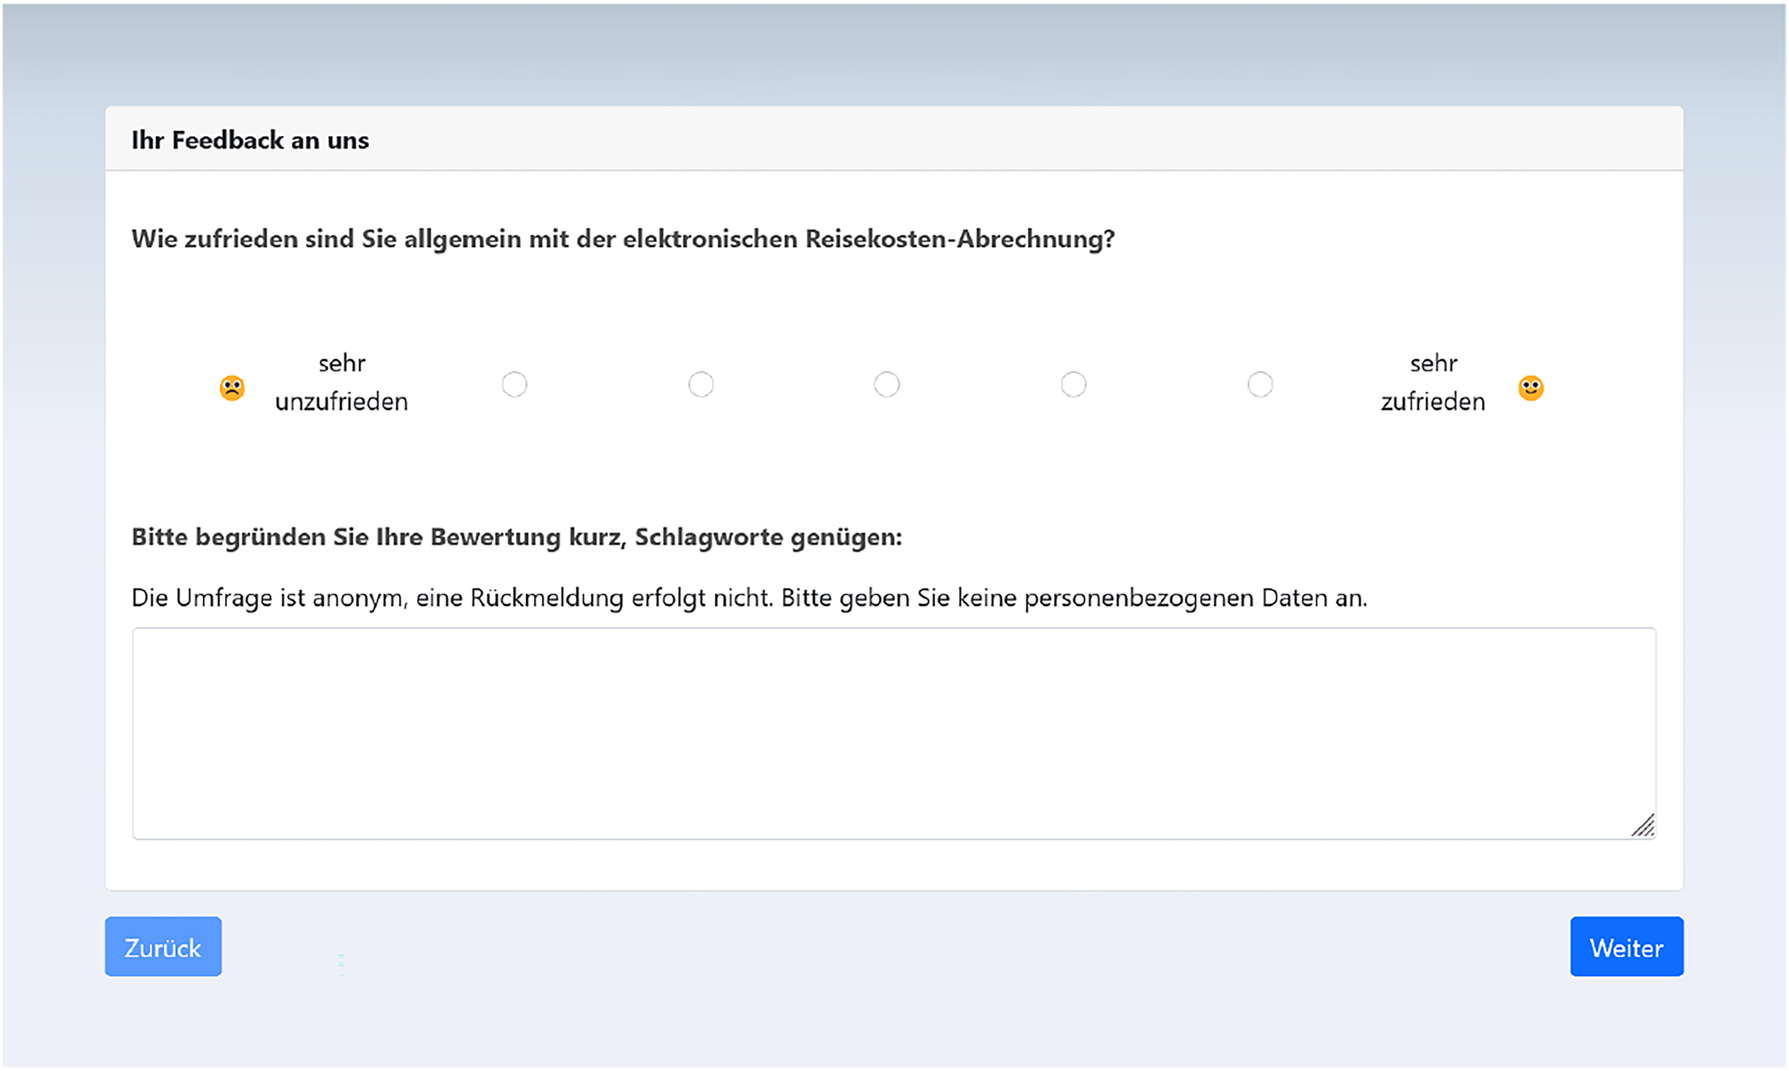Click the textarea resize handle
The width and height of the screenshot is (1789, 1071).
tap(1645, 827)
